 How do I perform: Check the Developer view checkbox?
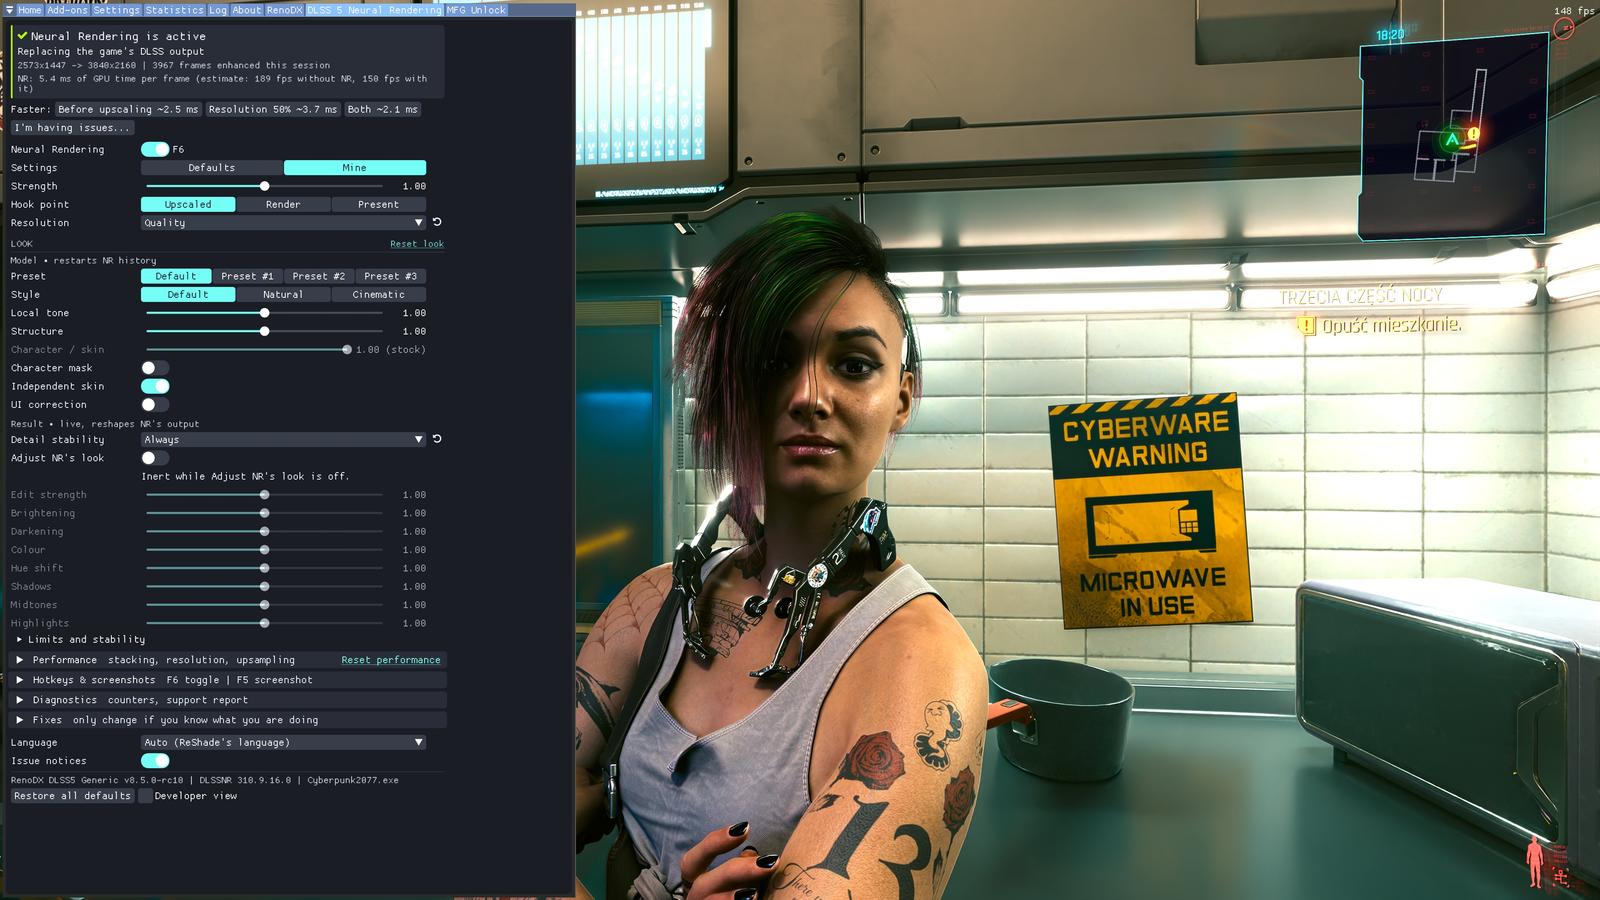[145, 796]
